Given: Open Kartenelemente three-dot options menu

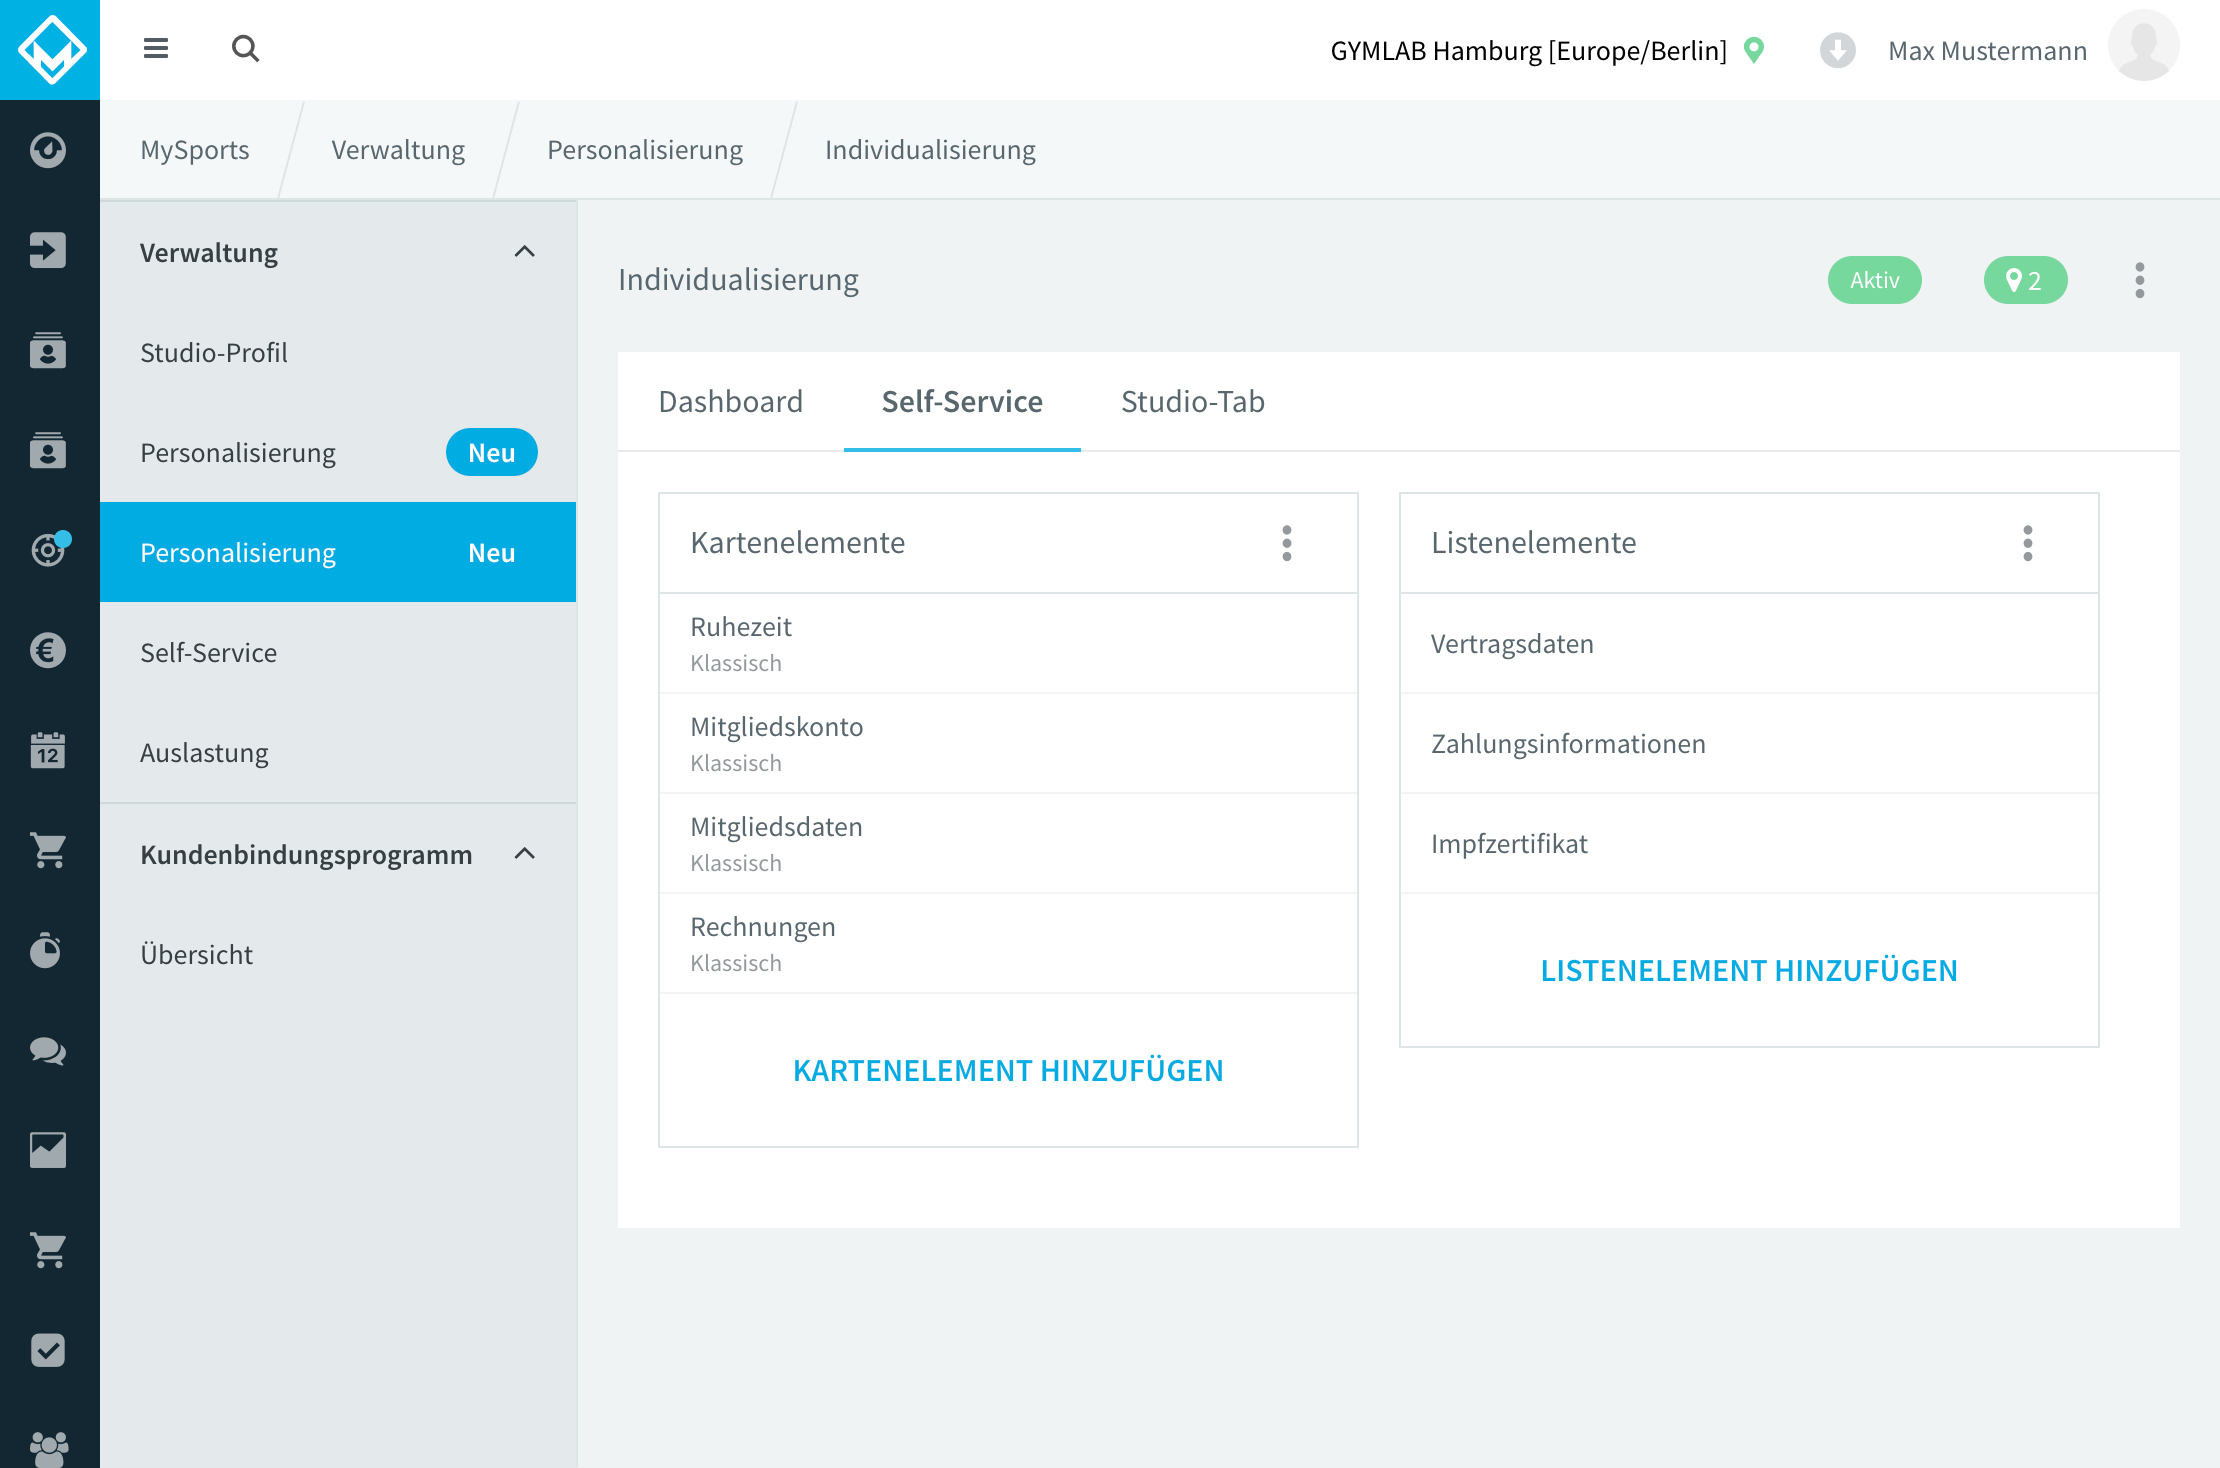Looking at the screenshot, I should point(1287,543).
